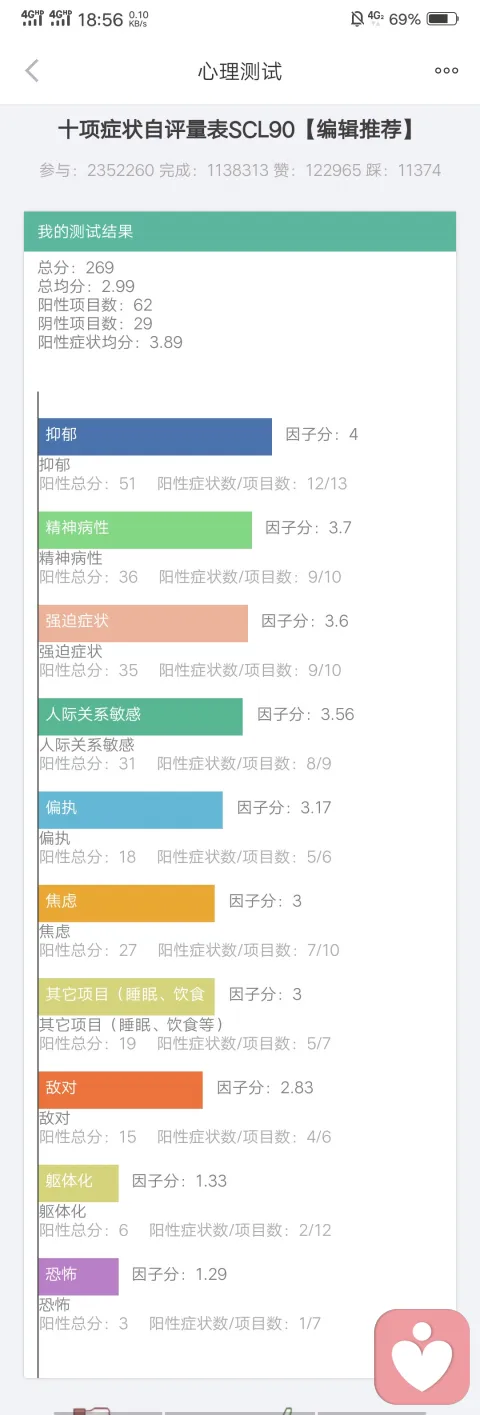
Task: Select the yellow-green 躯体化 bar
Action: coord(79,1183)
